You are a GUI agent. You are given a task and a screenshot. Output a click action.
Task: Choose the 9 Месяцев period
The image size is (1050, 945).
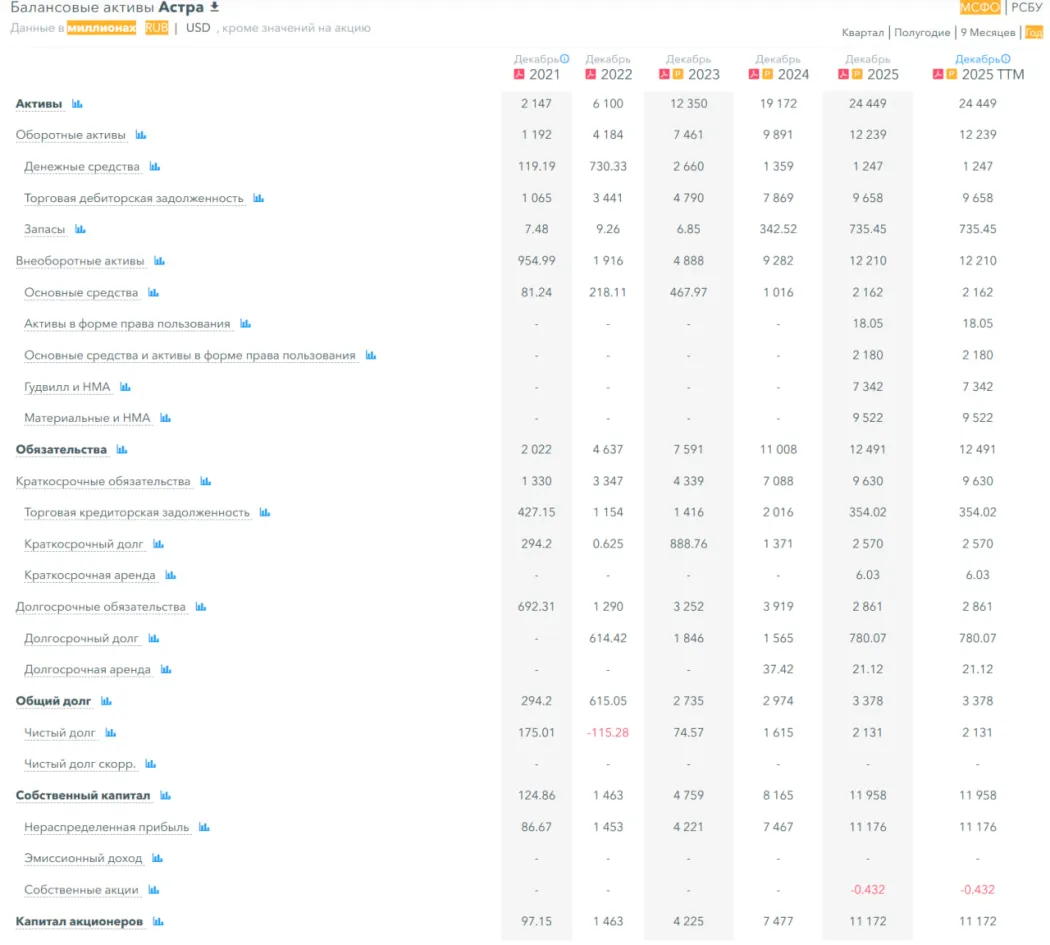987,33
